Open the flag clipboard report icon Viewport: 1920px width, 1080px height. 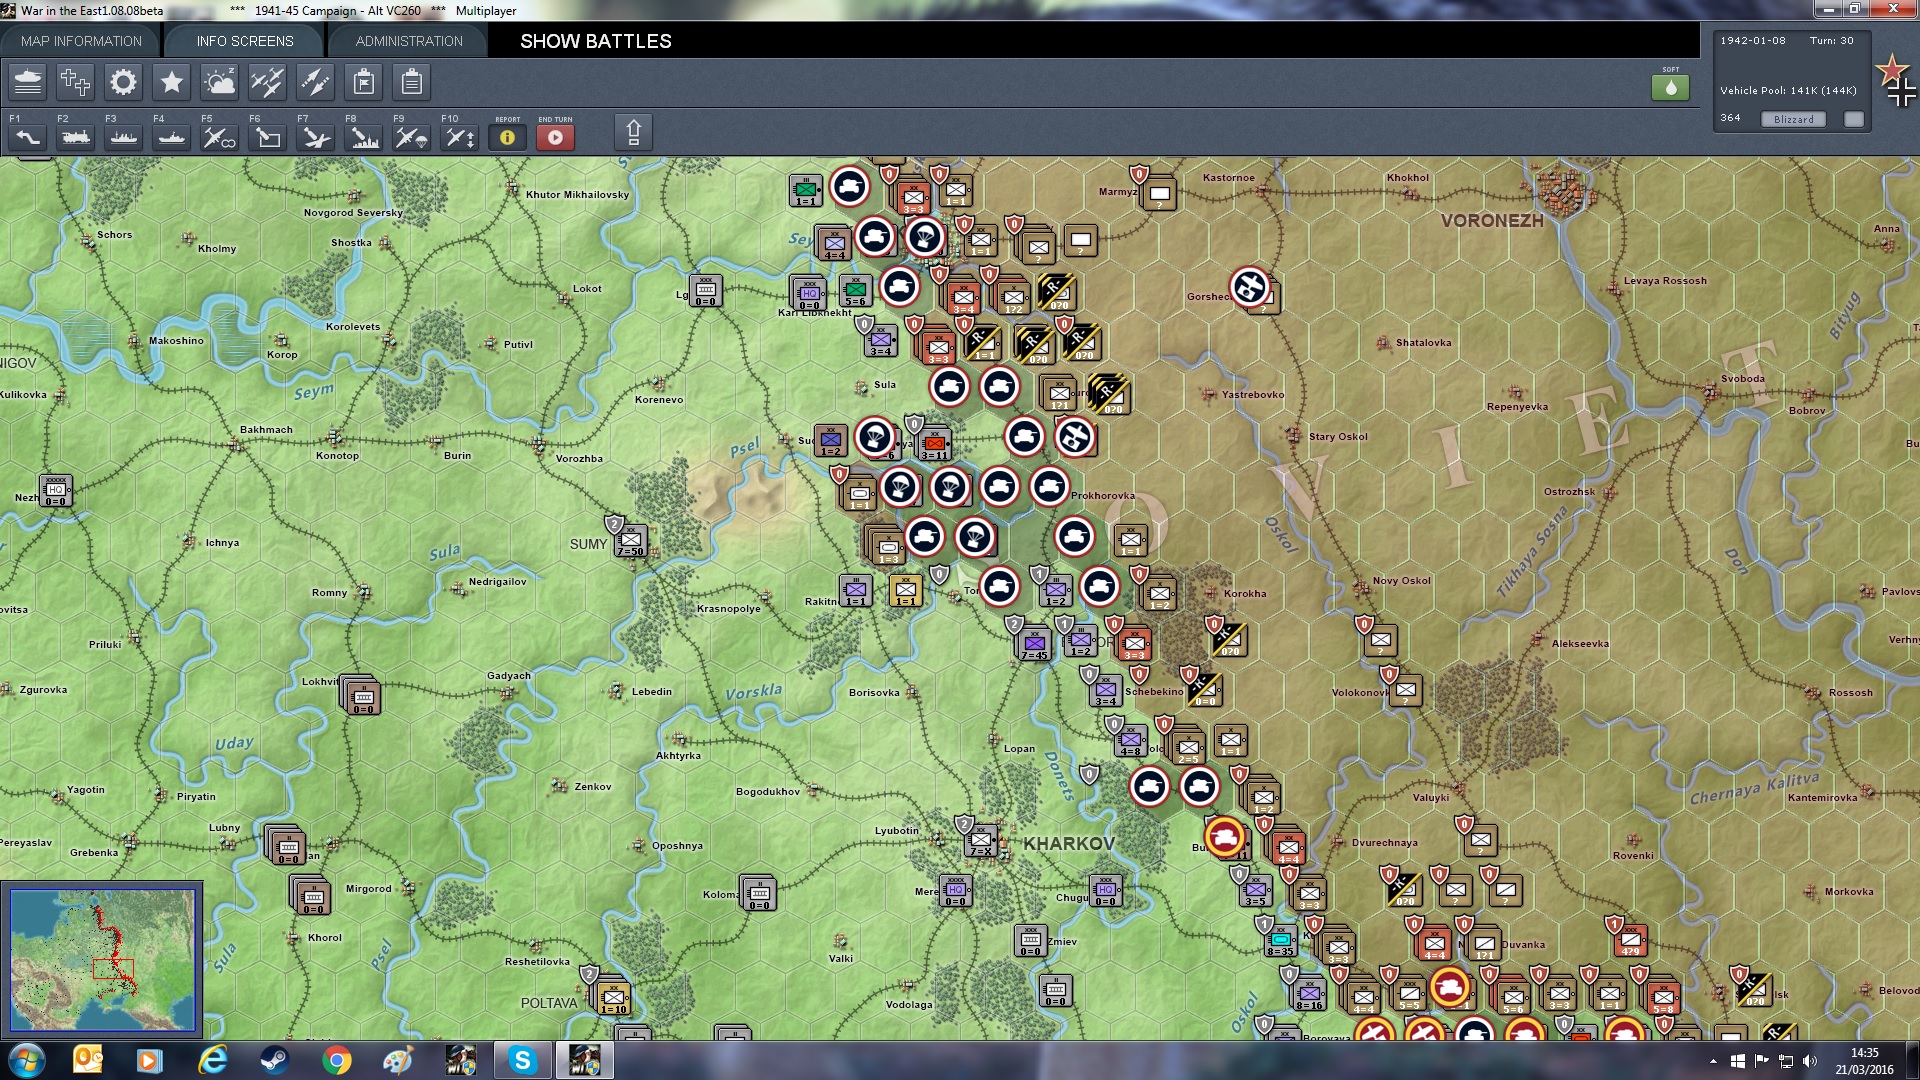[364, 82]
